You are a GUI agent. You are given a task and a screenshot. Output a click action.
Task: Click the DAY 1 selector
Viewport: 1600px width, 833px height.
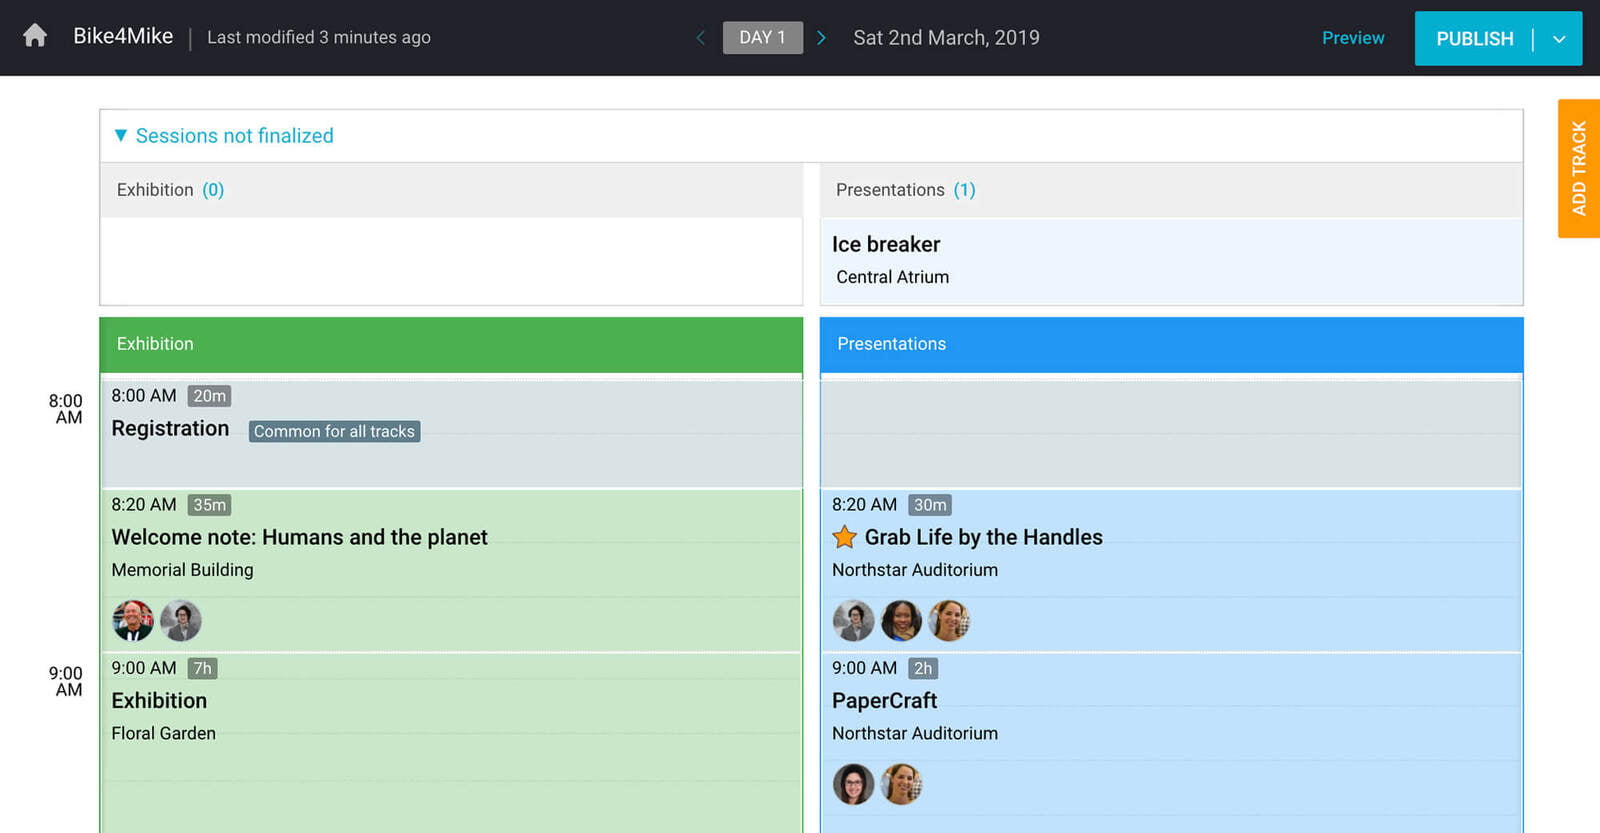coord(763,38)
